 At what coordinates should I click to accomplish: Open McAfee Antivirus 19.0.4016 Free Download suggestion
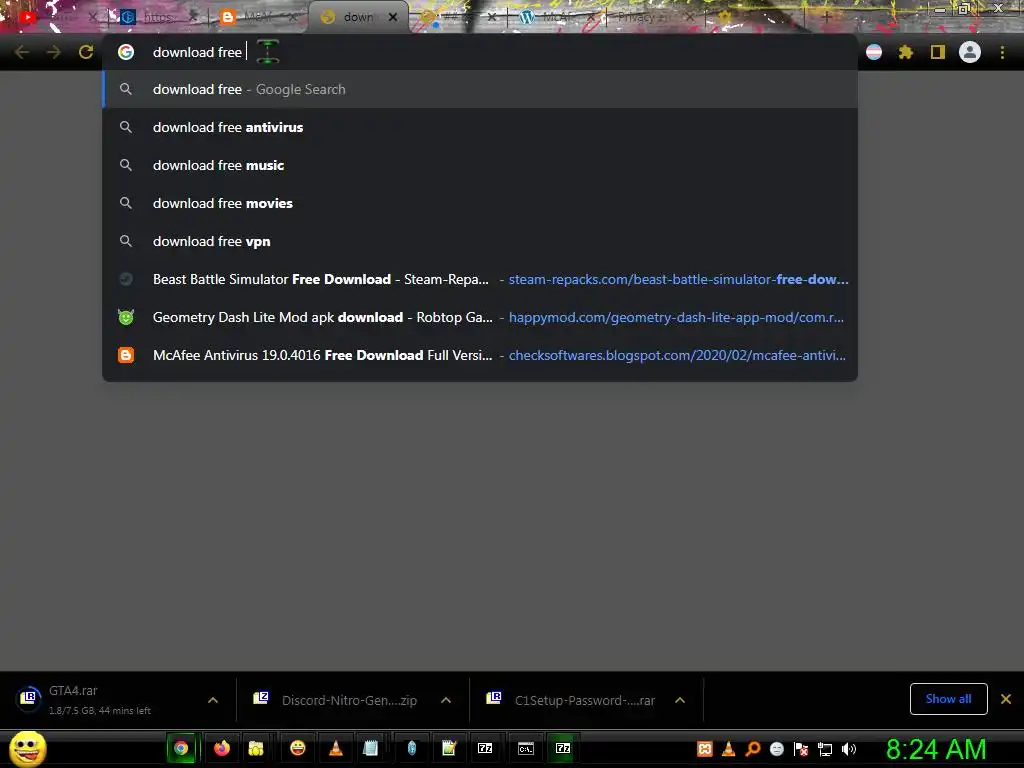(x=480, y=355)
